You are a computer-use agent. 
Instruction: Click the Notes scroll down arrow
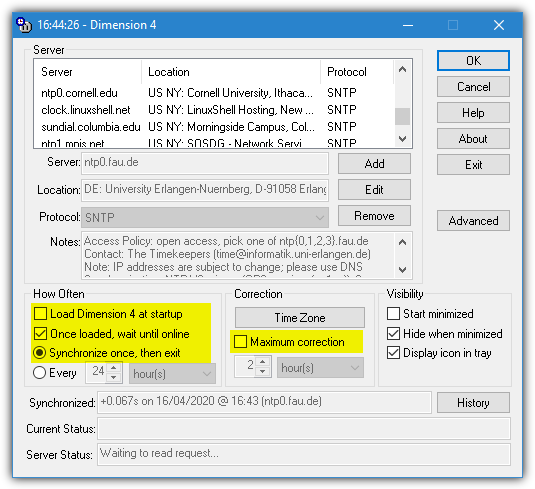(403, 269)
